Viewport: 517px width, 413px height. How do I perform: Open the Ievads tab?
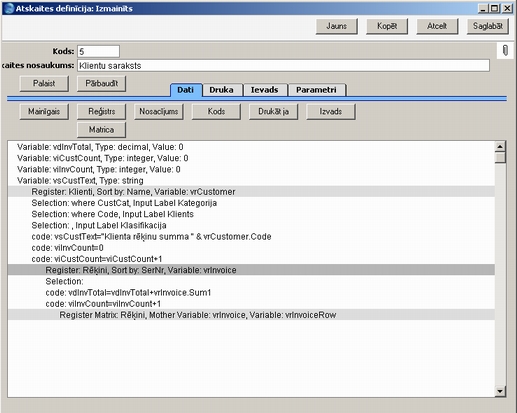click(264, 90)
